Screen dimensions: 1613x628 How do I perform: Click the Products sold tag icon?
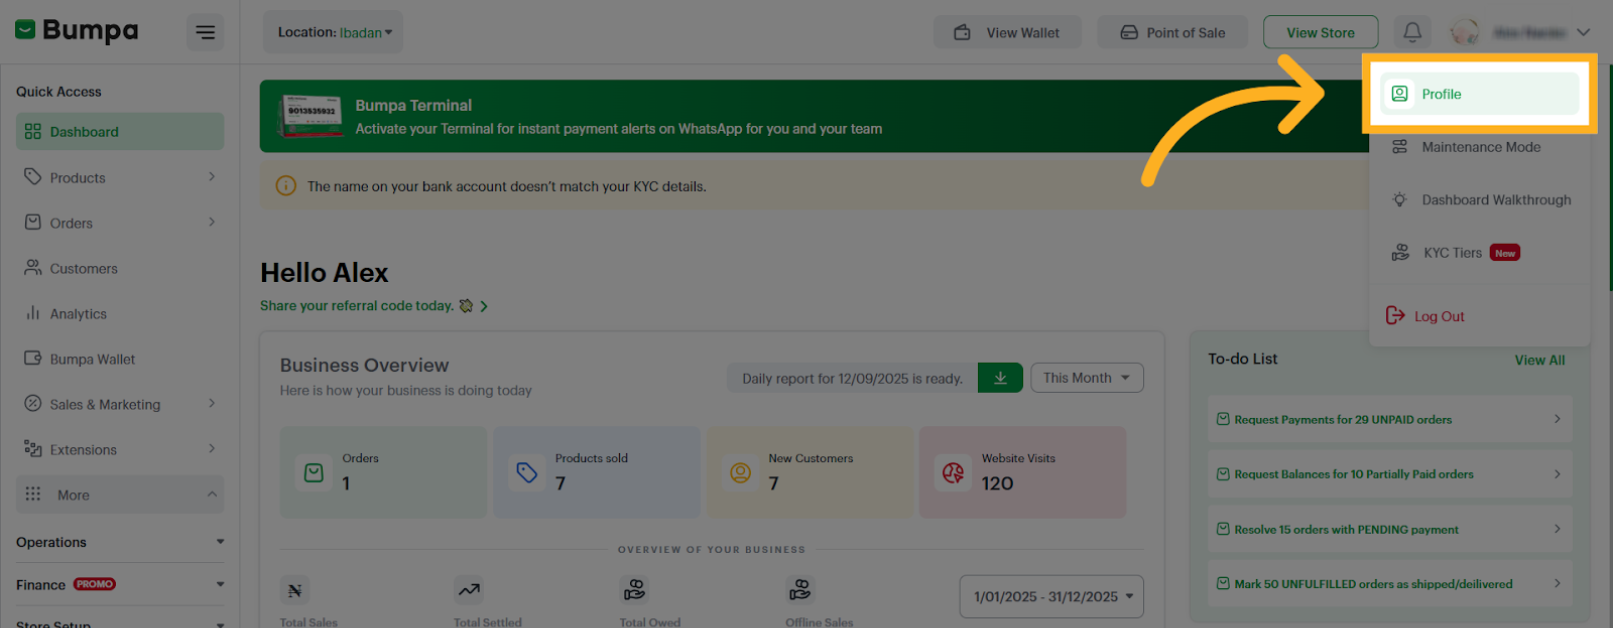(527, 472)
